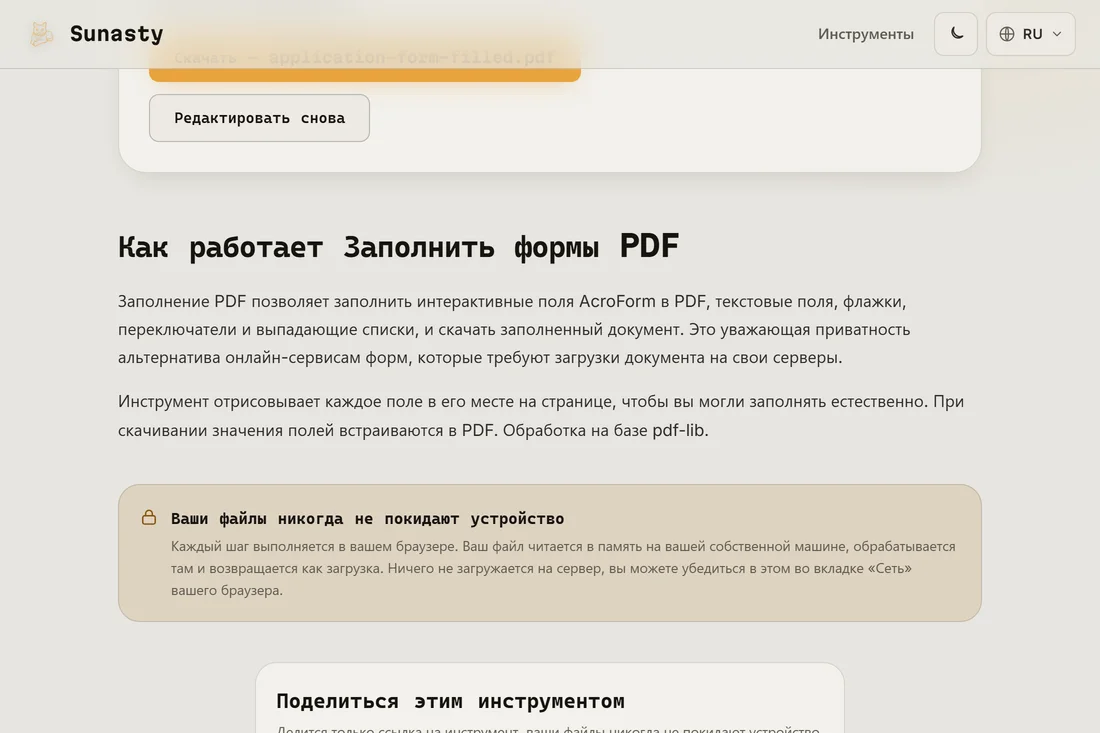Click Редактировать снова button
The height and width of the screenshot is (733, 1100).
pyautogui.click(x=260, y=118)
